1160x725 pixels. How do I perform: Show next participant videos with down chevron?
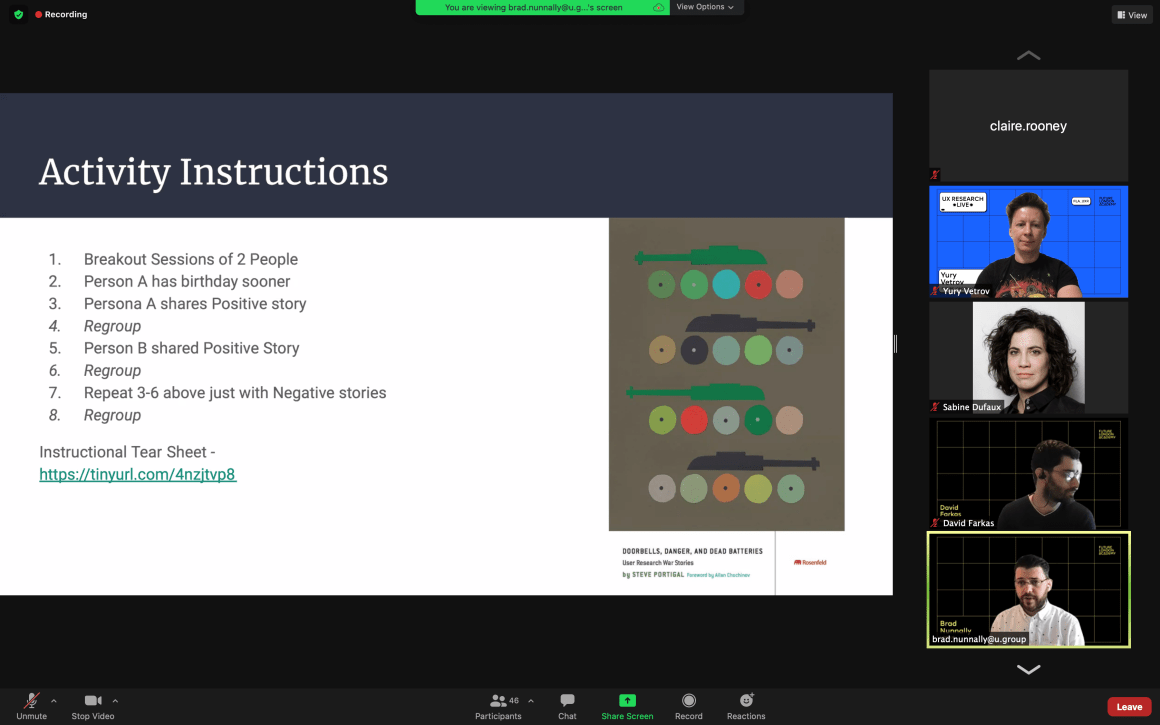1028,669
